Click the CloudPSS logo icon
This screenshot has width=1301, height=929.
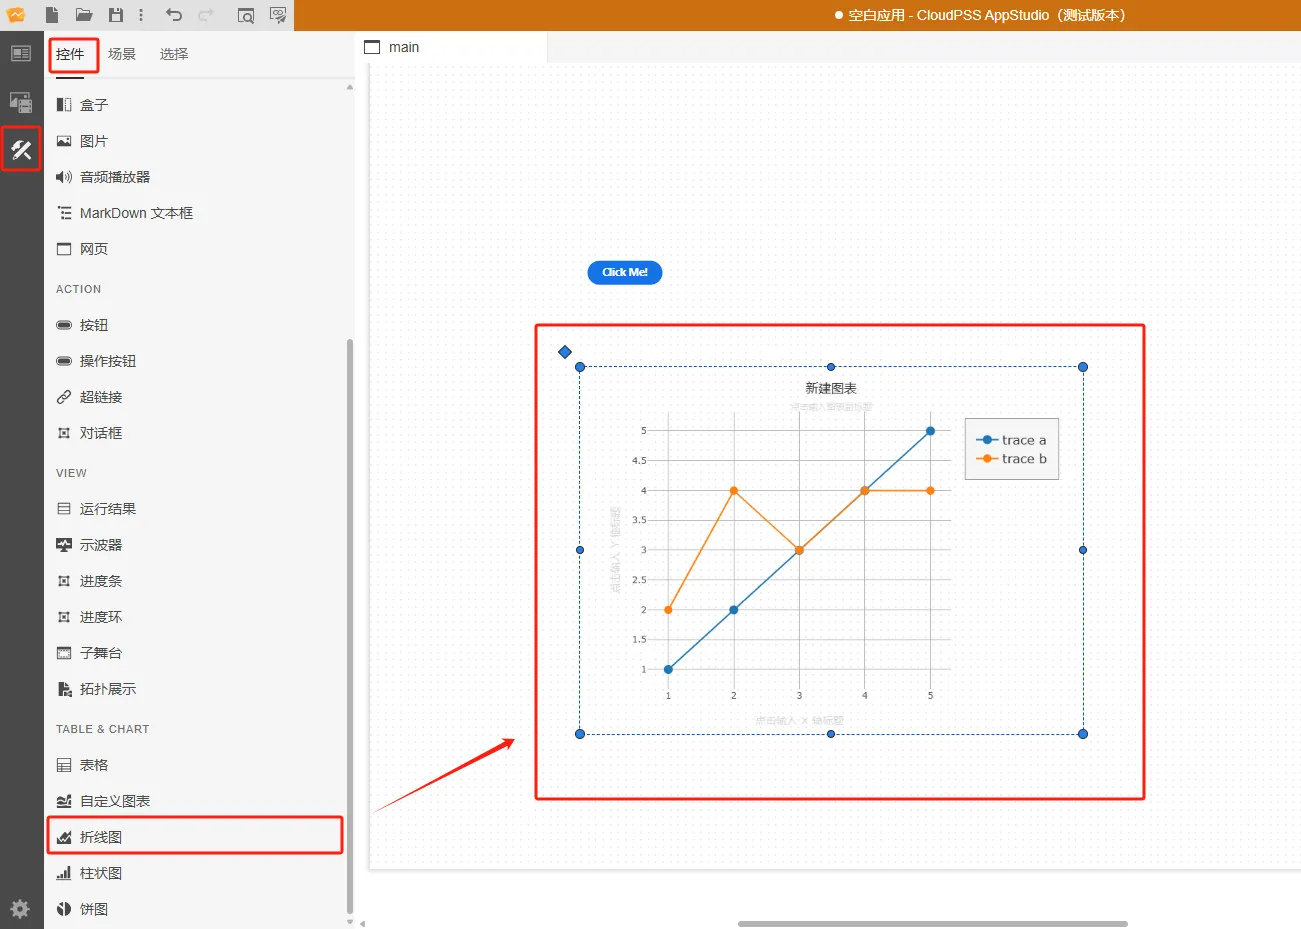[16, 15]
